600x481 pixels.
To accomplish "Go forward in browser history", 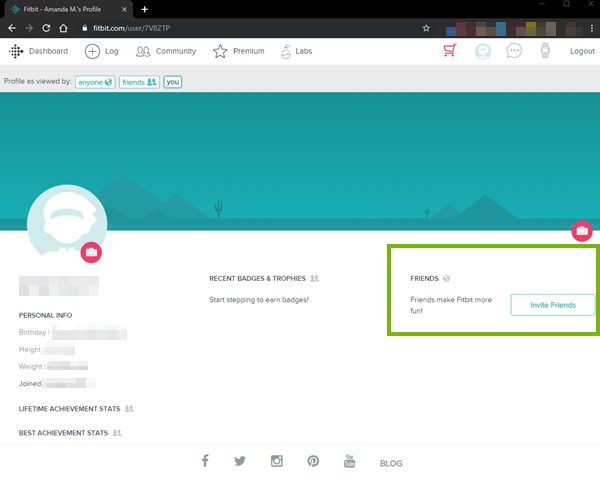I will (29, 28).
